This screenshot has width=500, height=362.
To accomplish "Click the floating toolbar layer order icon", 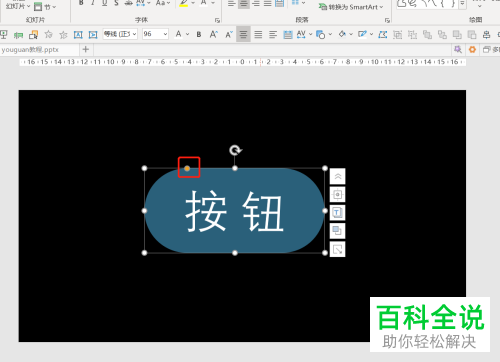I will 337,231.
